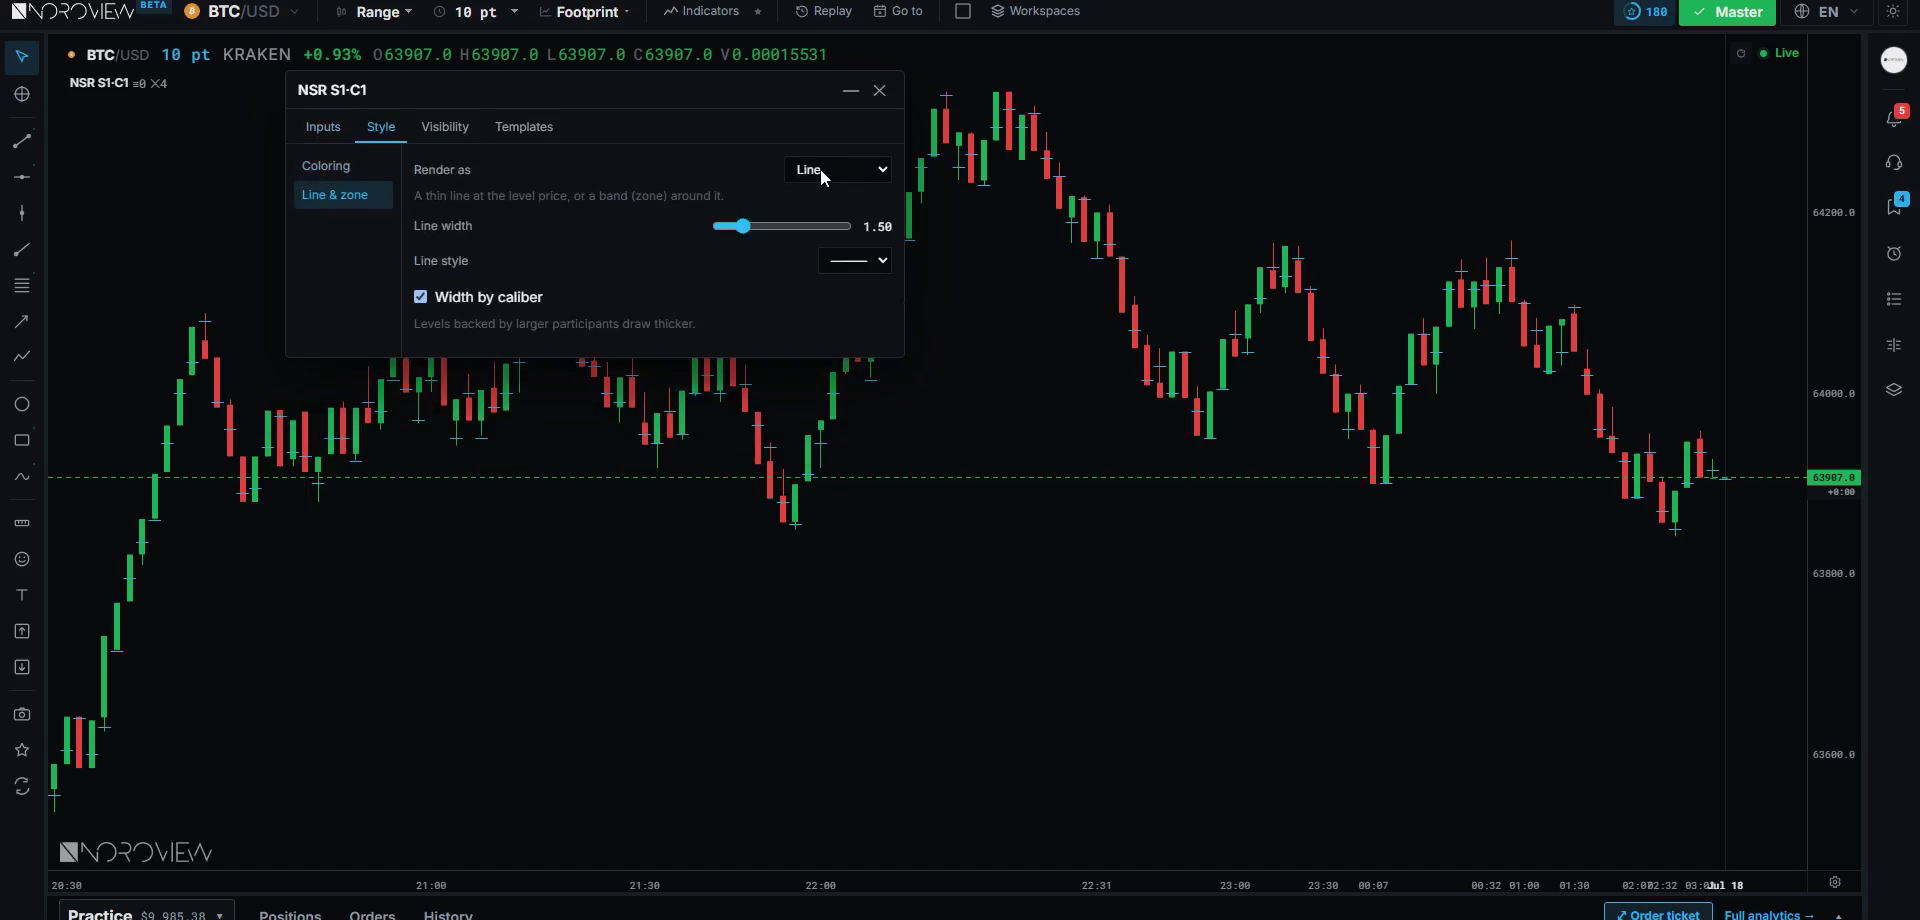Toggle favorite star next to Indicators
Screen dimensions: 1920x920
point(758,12)
